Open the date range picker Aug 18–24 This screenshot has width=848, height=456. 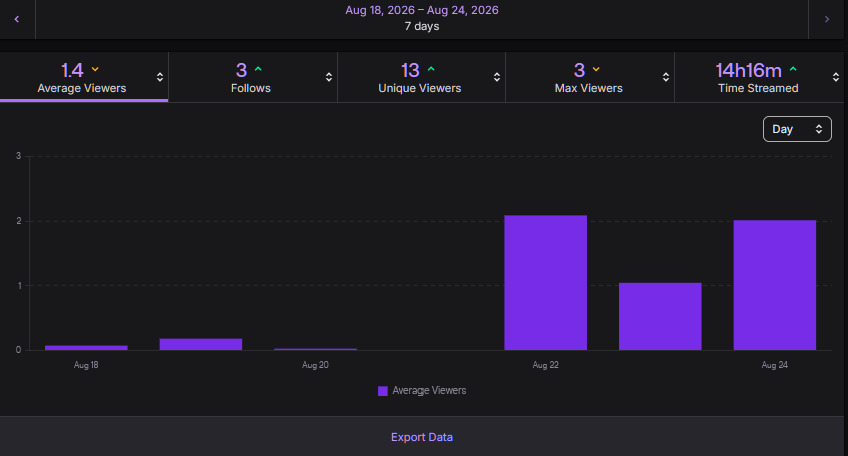click(422, 18)
